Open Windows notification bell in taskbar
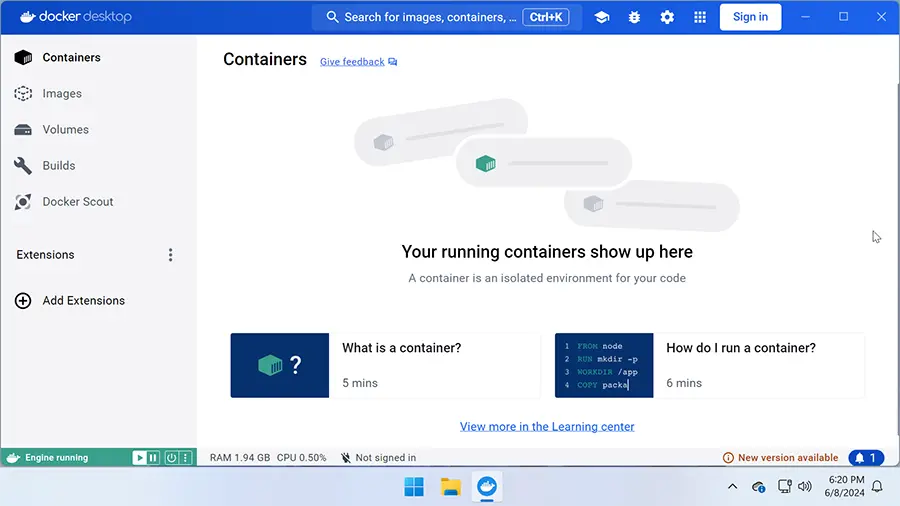The width and height of the screenshot is (900, 506). pyautogui.click(x=877, y=487)
